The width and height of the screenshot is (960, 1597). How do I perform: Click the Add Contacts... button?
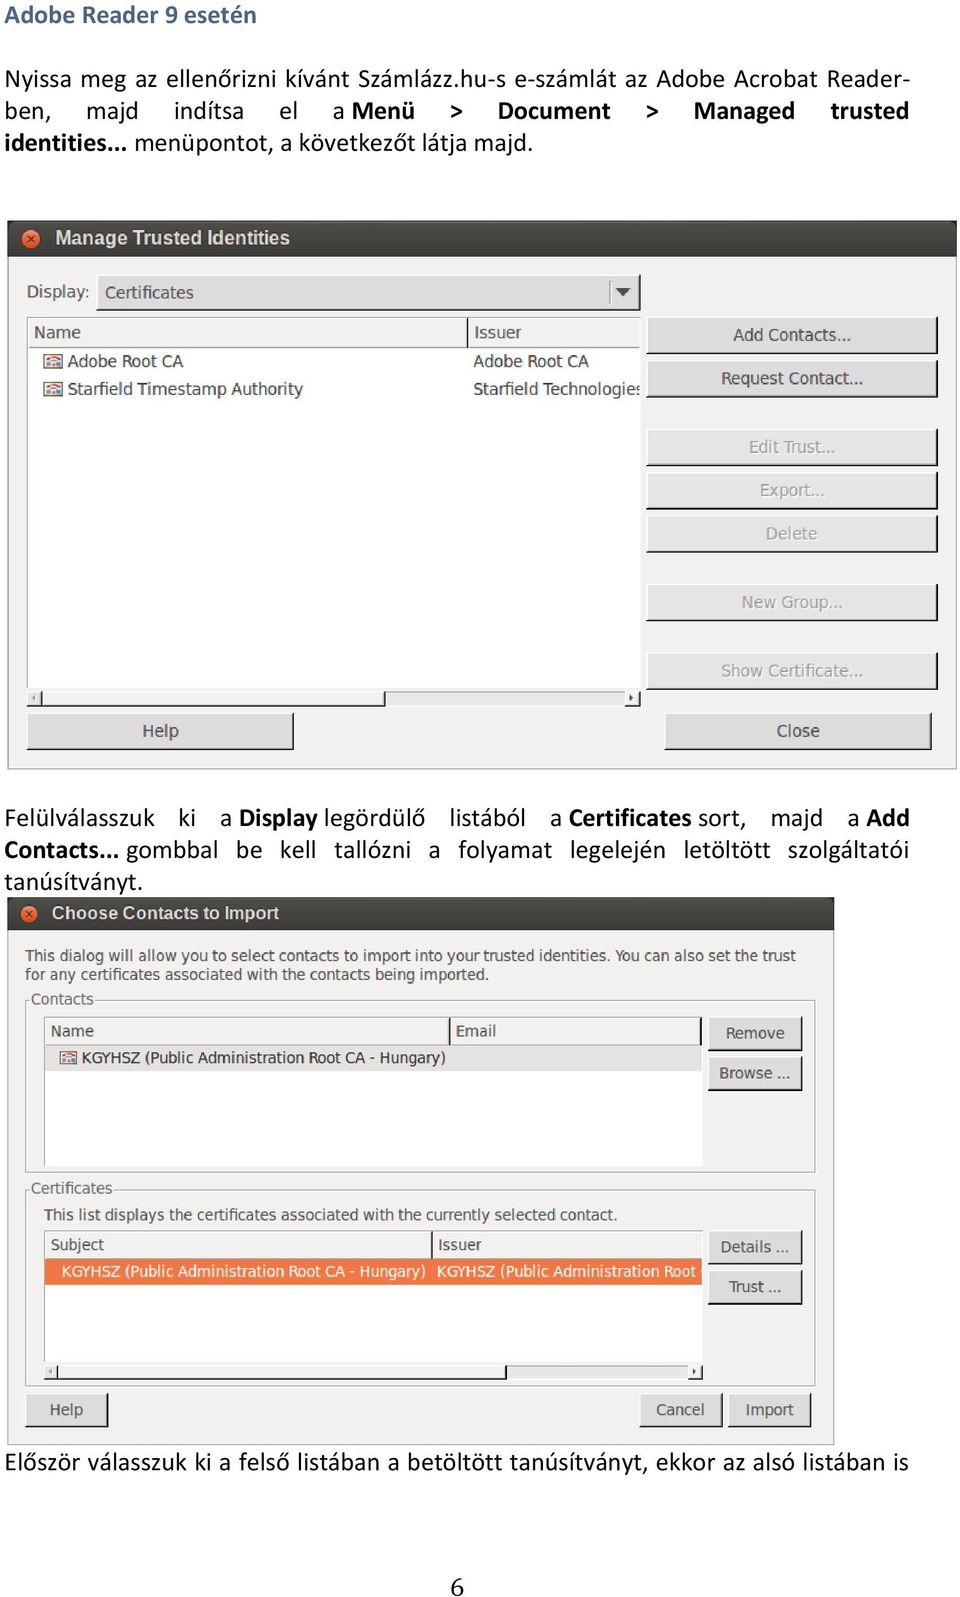point(792,335)
